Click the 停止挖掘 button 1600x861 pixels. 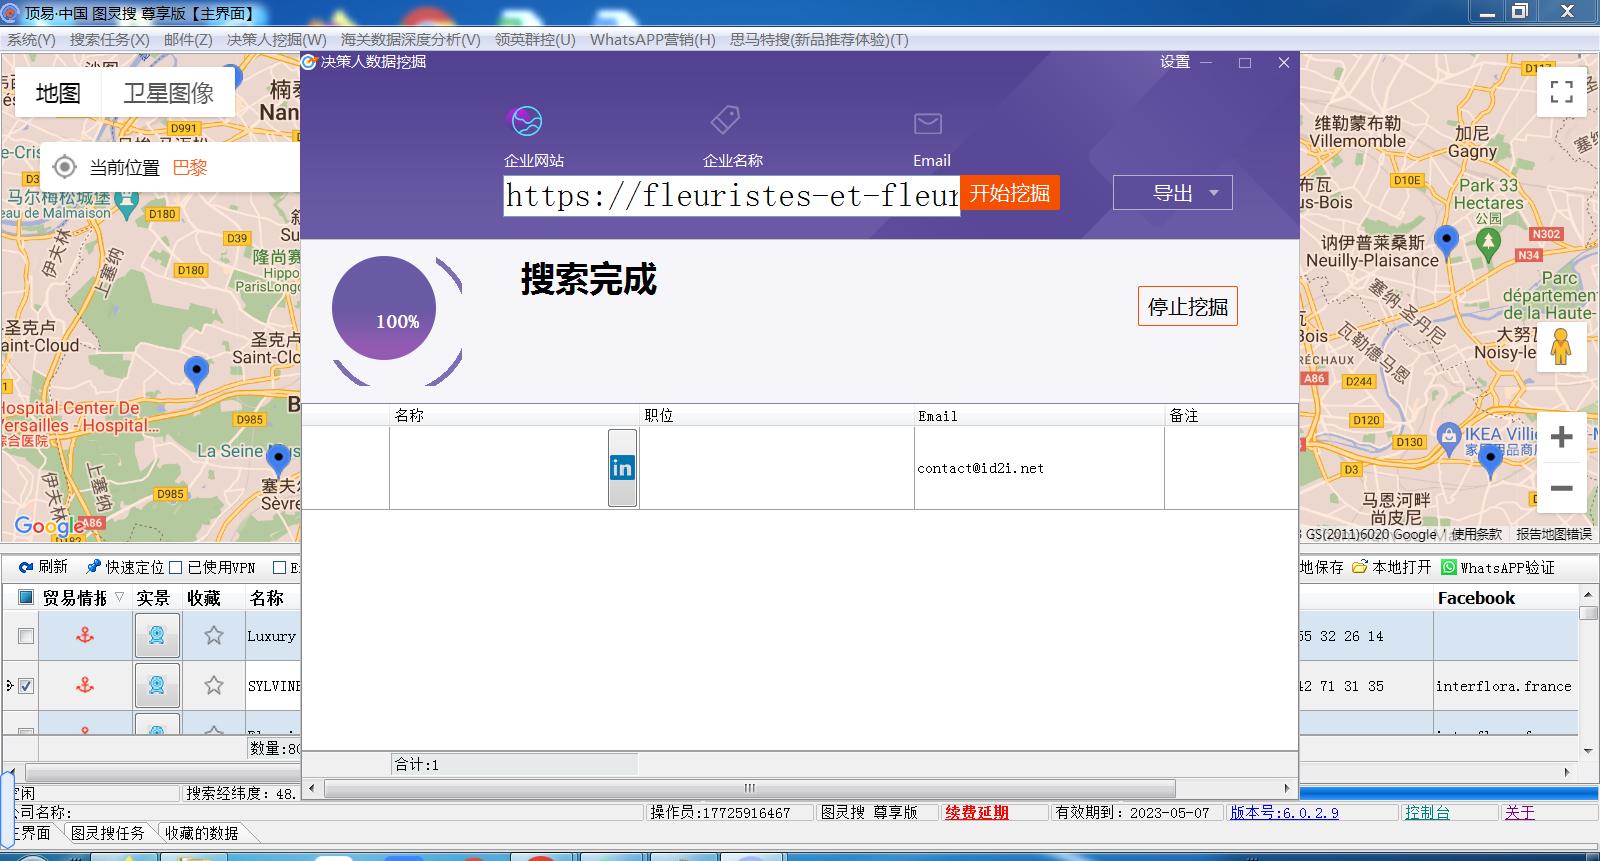coord(1187,307)
